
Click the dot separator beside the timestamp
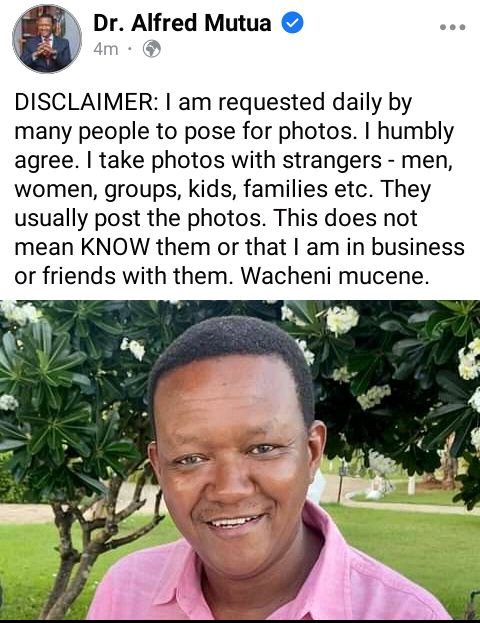pos(130,49)
